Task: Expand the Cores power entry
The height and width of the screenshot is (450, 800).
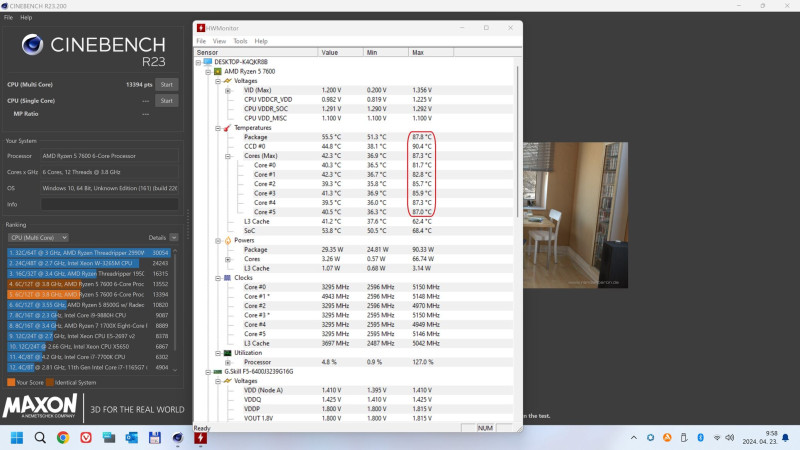Action: coord(228,259)
